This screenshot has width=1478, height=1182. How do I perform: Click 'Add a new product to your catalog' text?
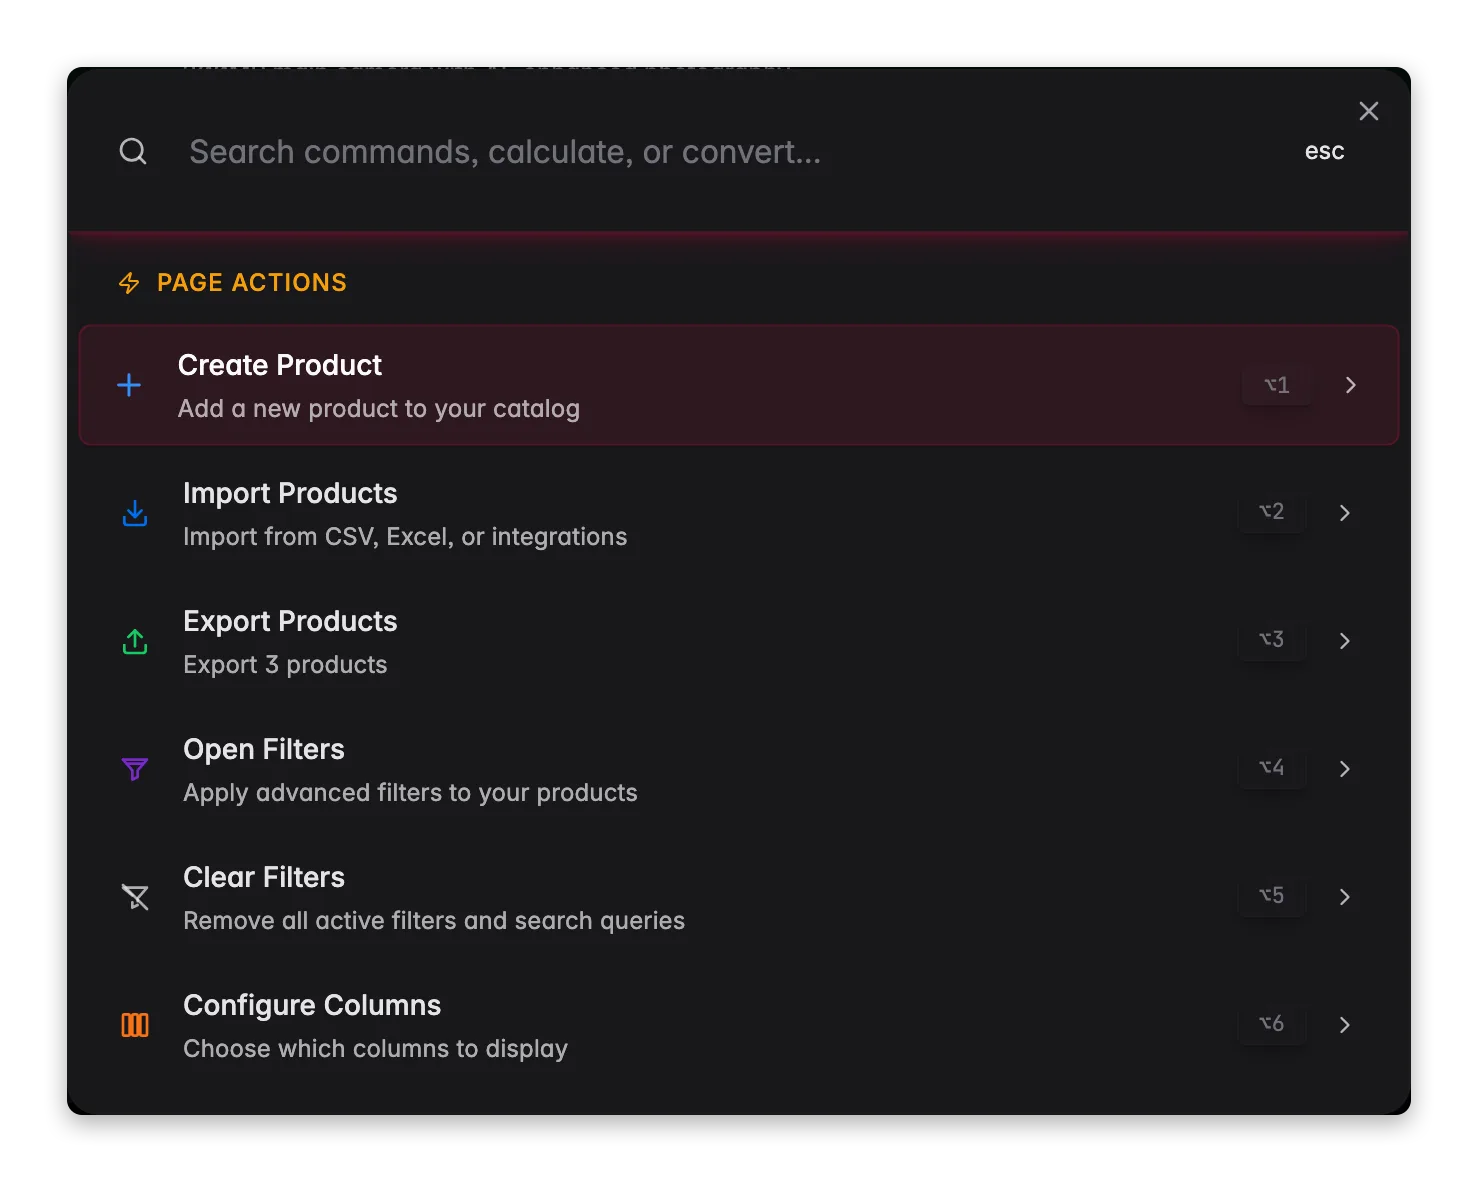click(379, 409)
